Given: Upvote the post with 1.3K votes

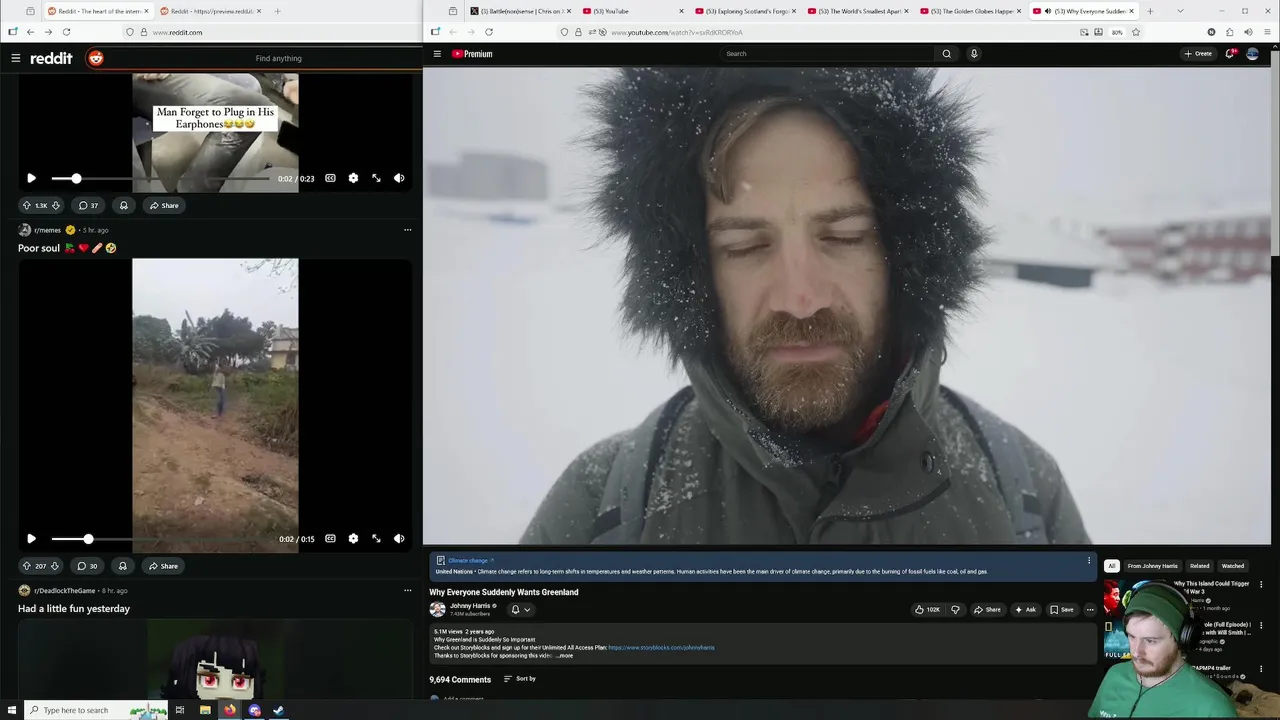Looking at the screenshot, I should pos(27,205).
